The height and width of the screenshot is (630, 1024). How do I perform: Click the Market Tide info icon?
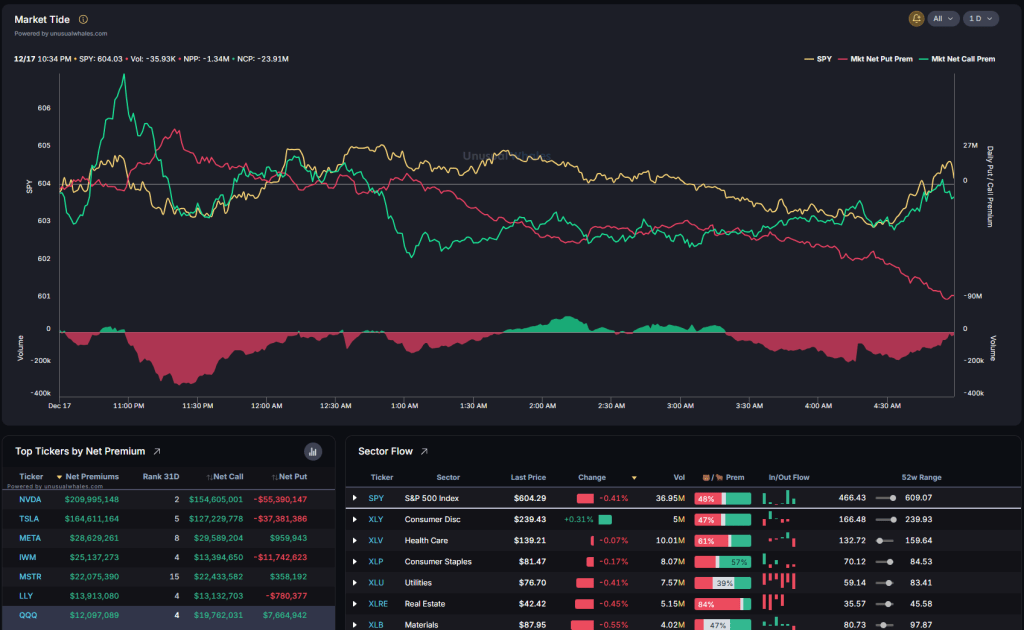[x=83, y=19]
